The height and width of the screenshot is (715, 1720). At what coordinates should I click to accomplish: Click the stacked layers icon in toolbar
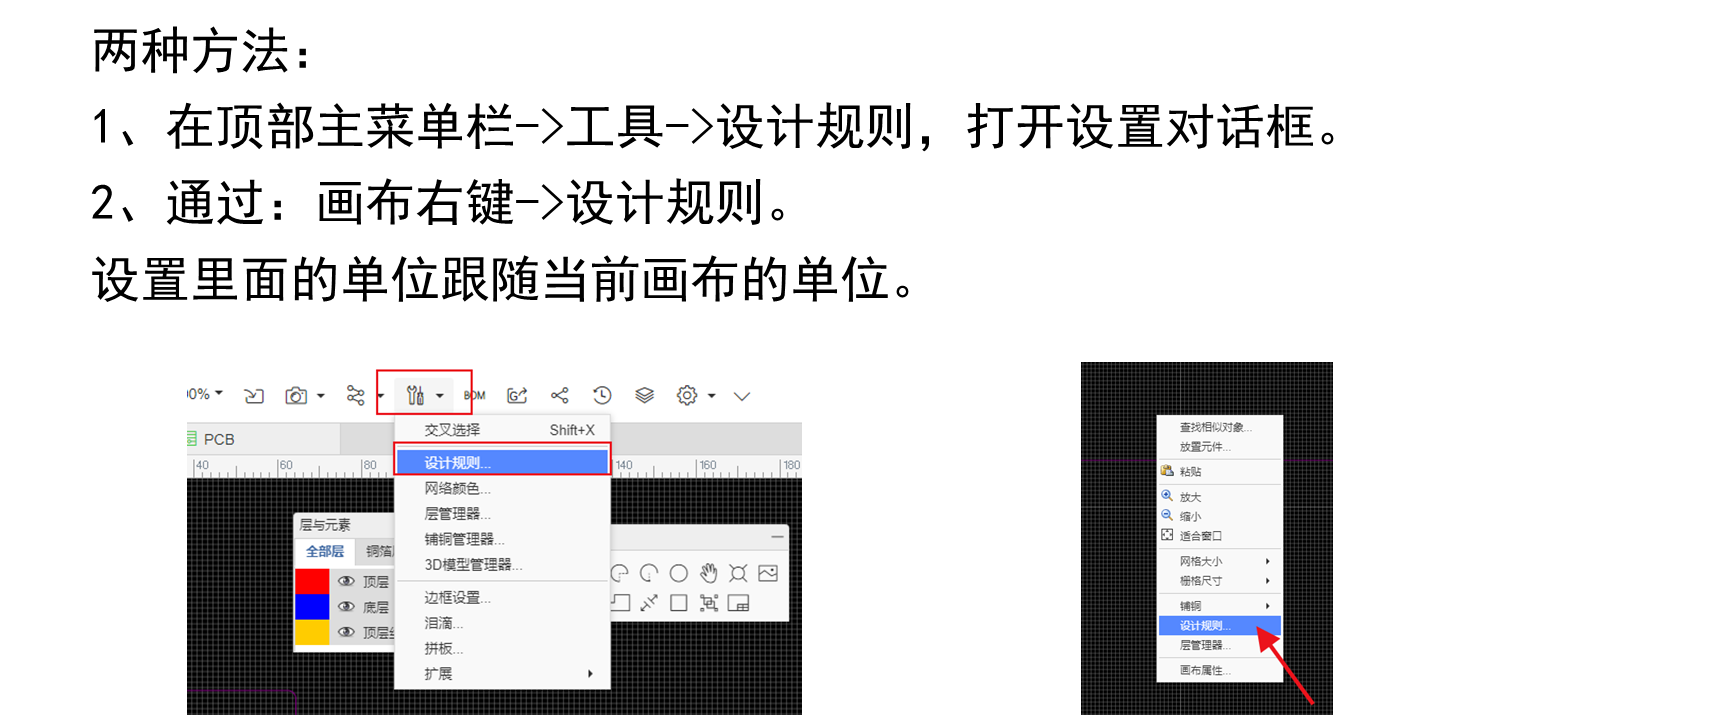click(645, 395)
